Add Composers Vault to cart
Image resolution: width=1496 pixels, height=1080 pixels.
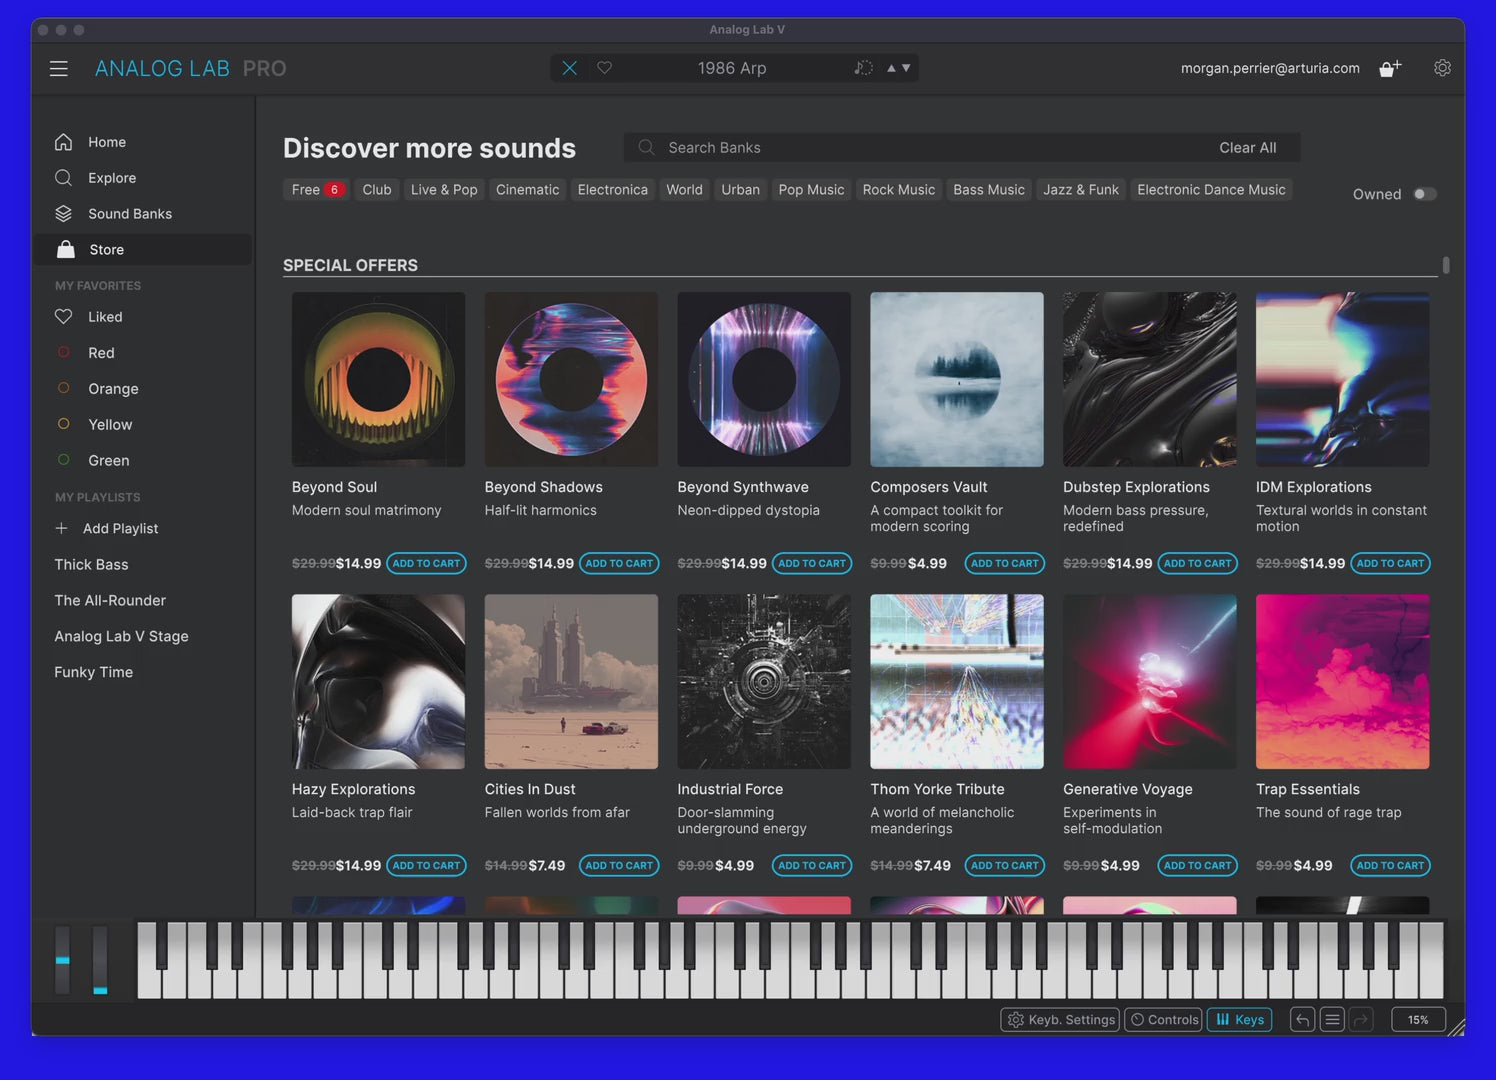click(1005, 563)
